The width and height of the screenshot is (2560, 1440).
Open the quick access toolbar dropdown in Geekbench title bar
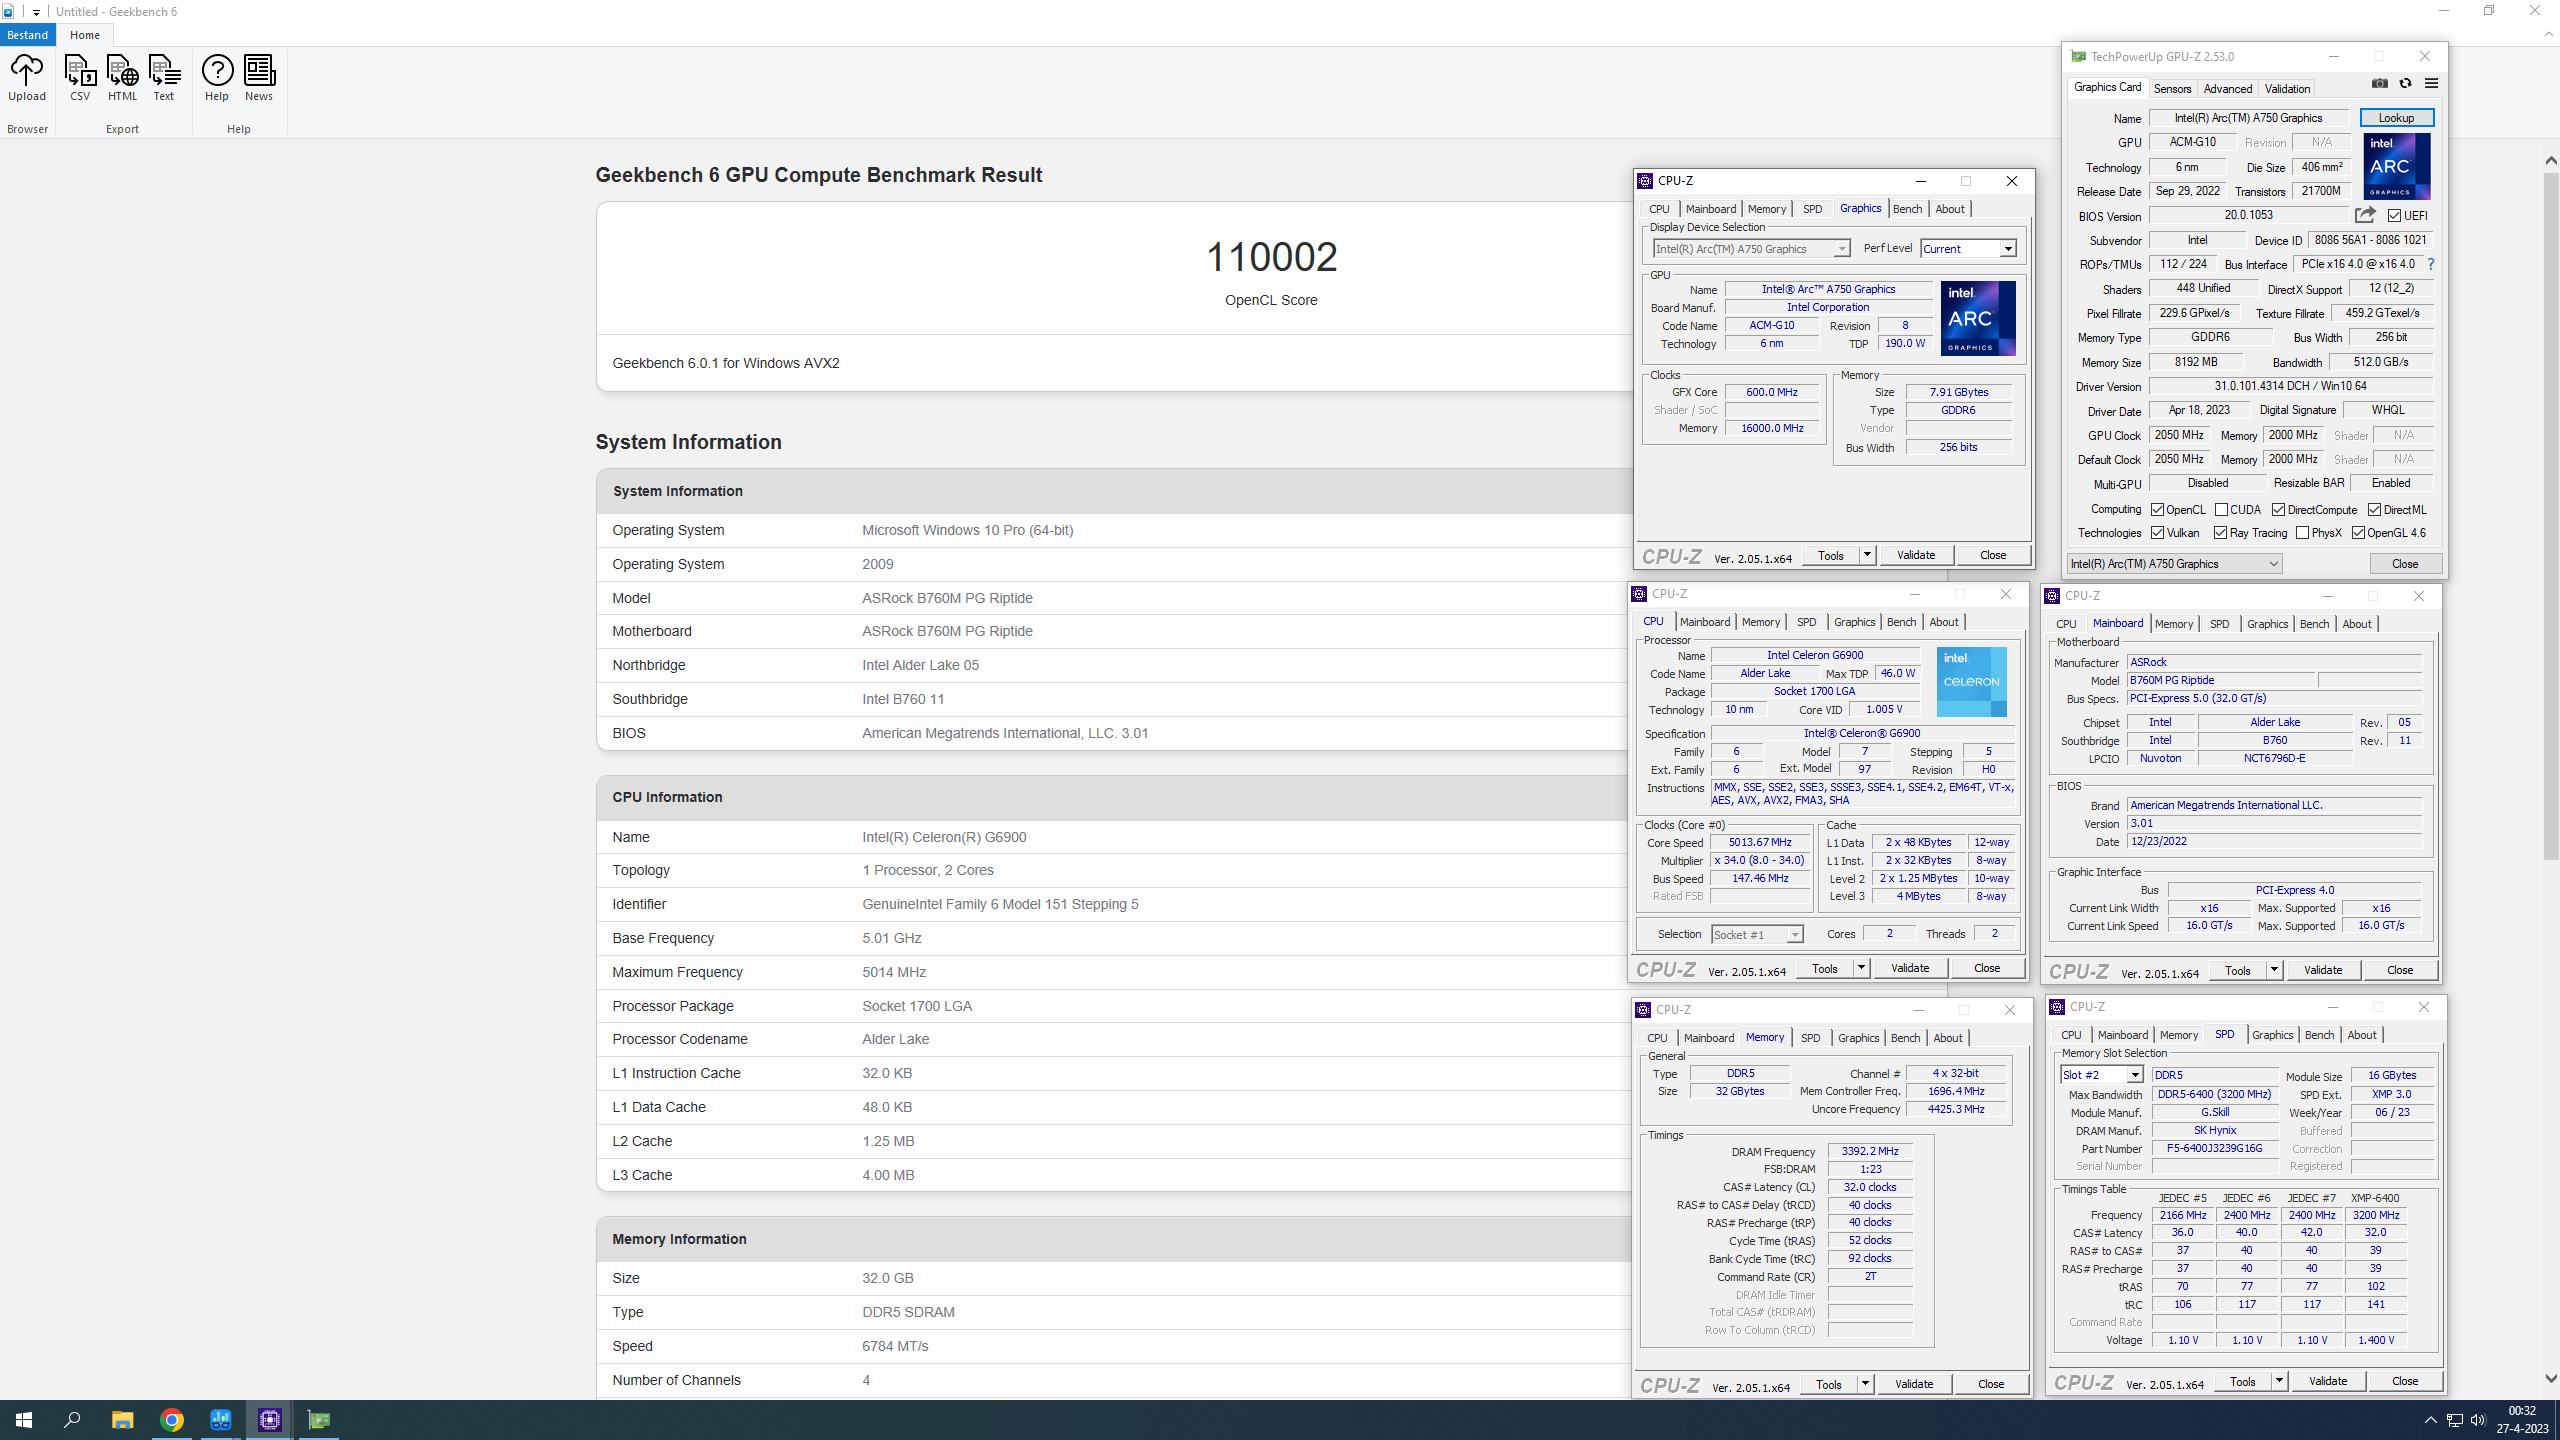(36, 12)
